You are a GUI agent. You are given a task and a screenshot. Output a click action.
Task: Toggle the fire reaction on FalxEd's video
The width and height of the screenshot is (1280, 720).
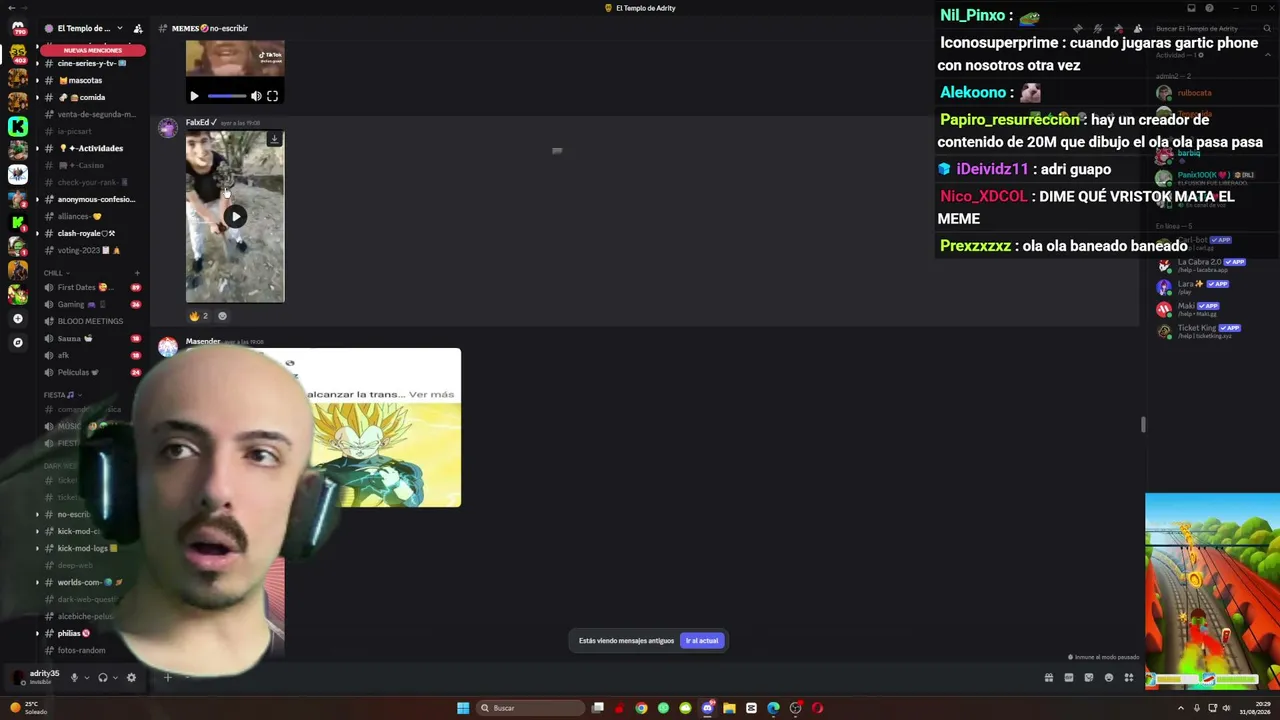199,316
